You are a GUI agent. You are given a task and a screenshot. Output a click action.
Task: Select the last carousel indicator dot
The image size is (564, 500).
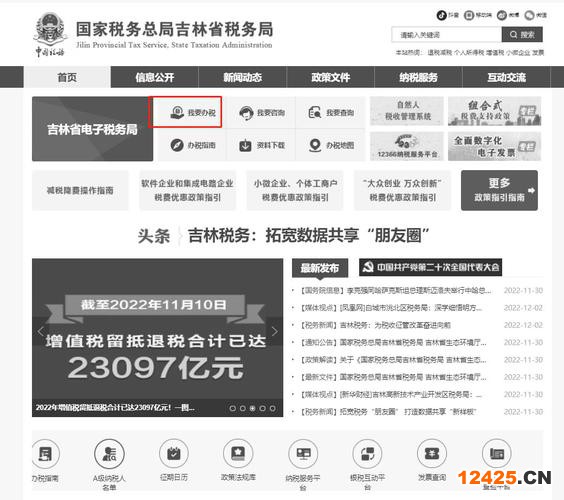pyautogui.click(x=273, y=408)
